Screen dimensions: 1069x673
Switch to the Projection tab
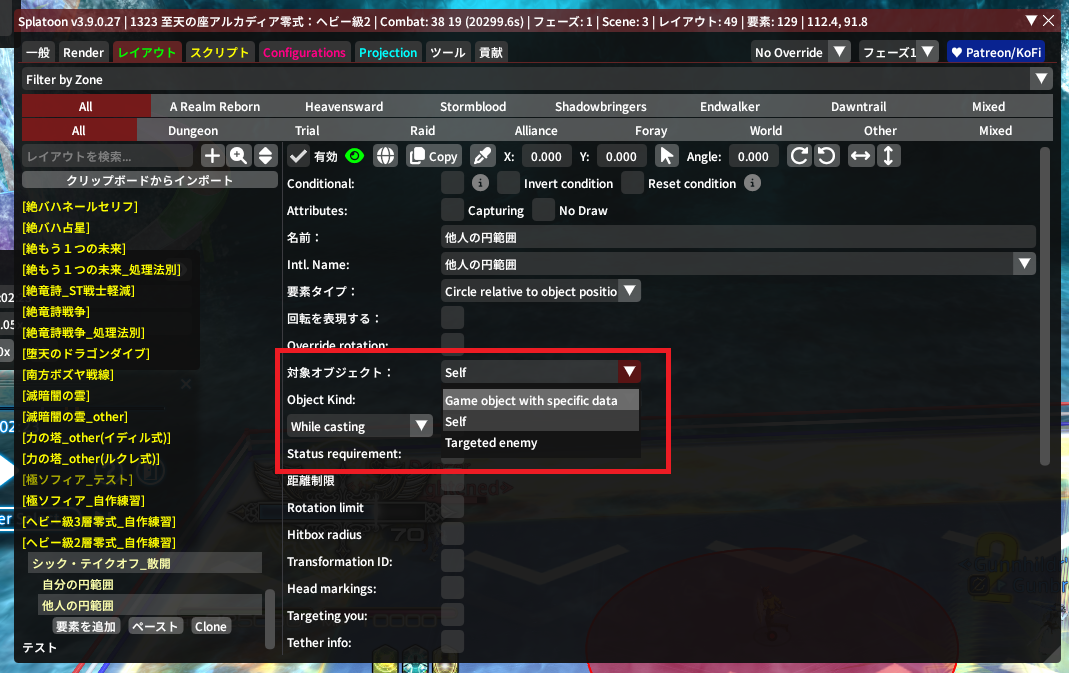[388, 52]
